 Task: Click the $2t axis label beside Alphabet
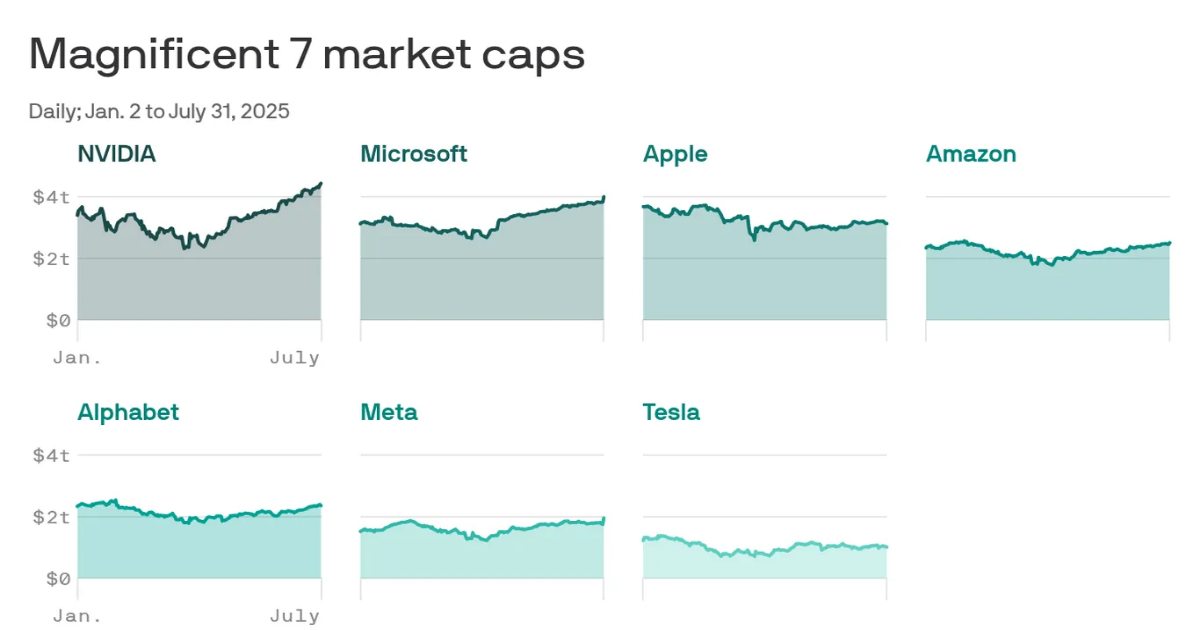(x=51, y=517)
